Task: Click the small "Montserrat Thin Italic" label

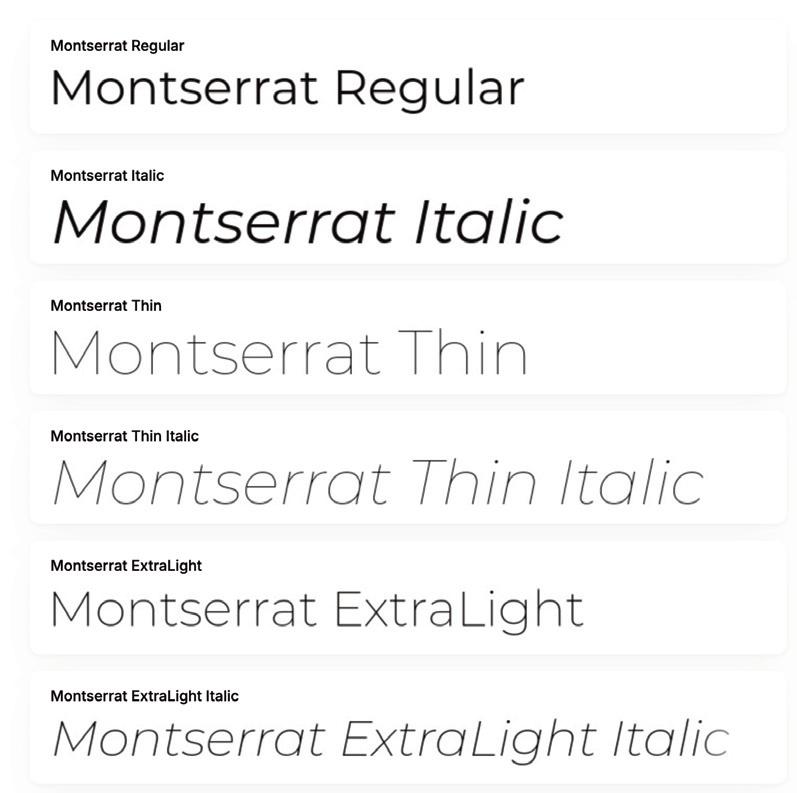Action: pos(124,436)
